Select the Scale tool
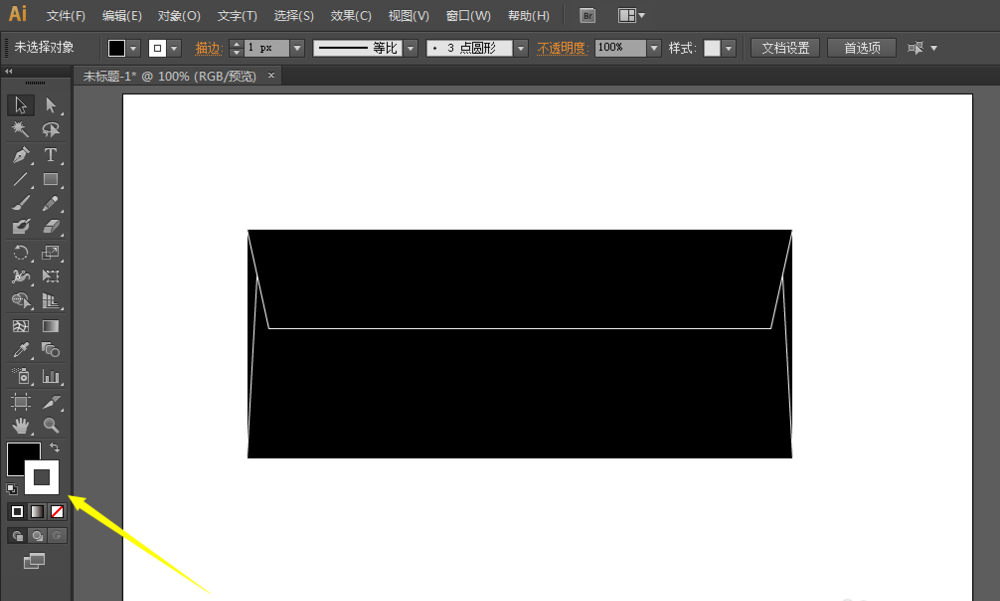The height and width of the screenshot is (601, 1000). [50, 253]
